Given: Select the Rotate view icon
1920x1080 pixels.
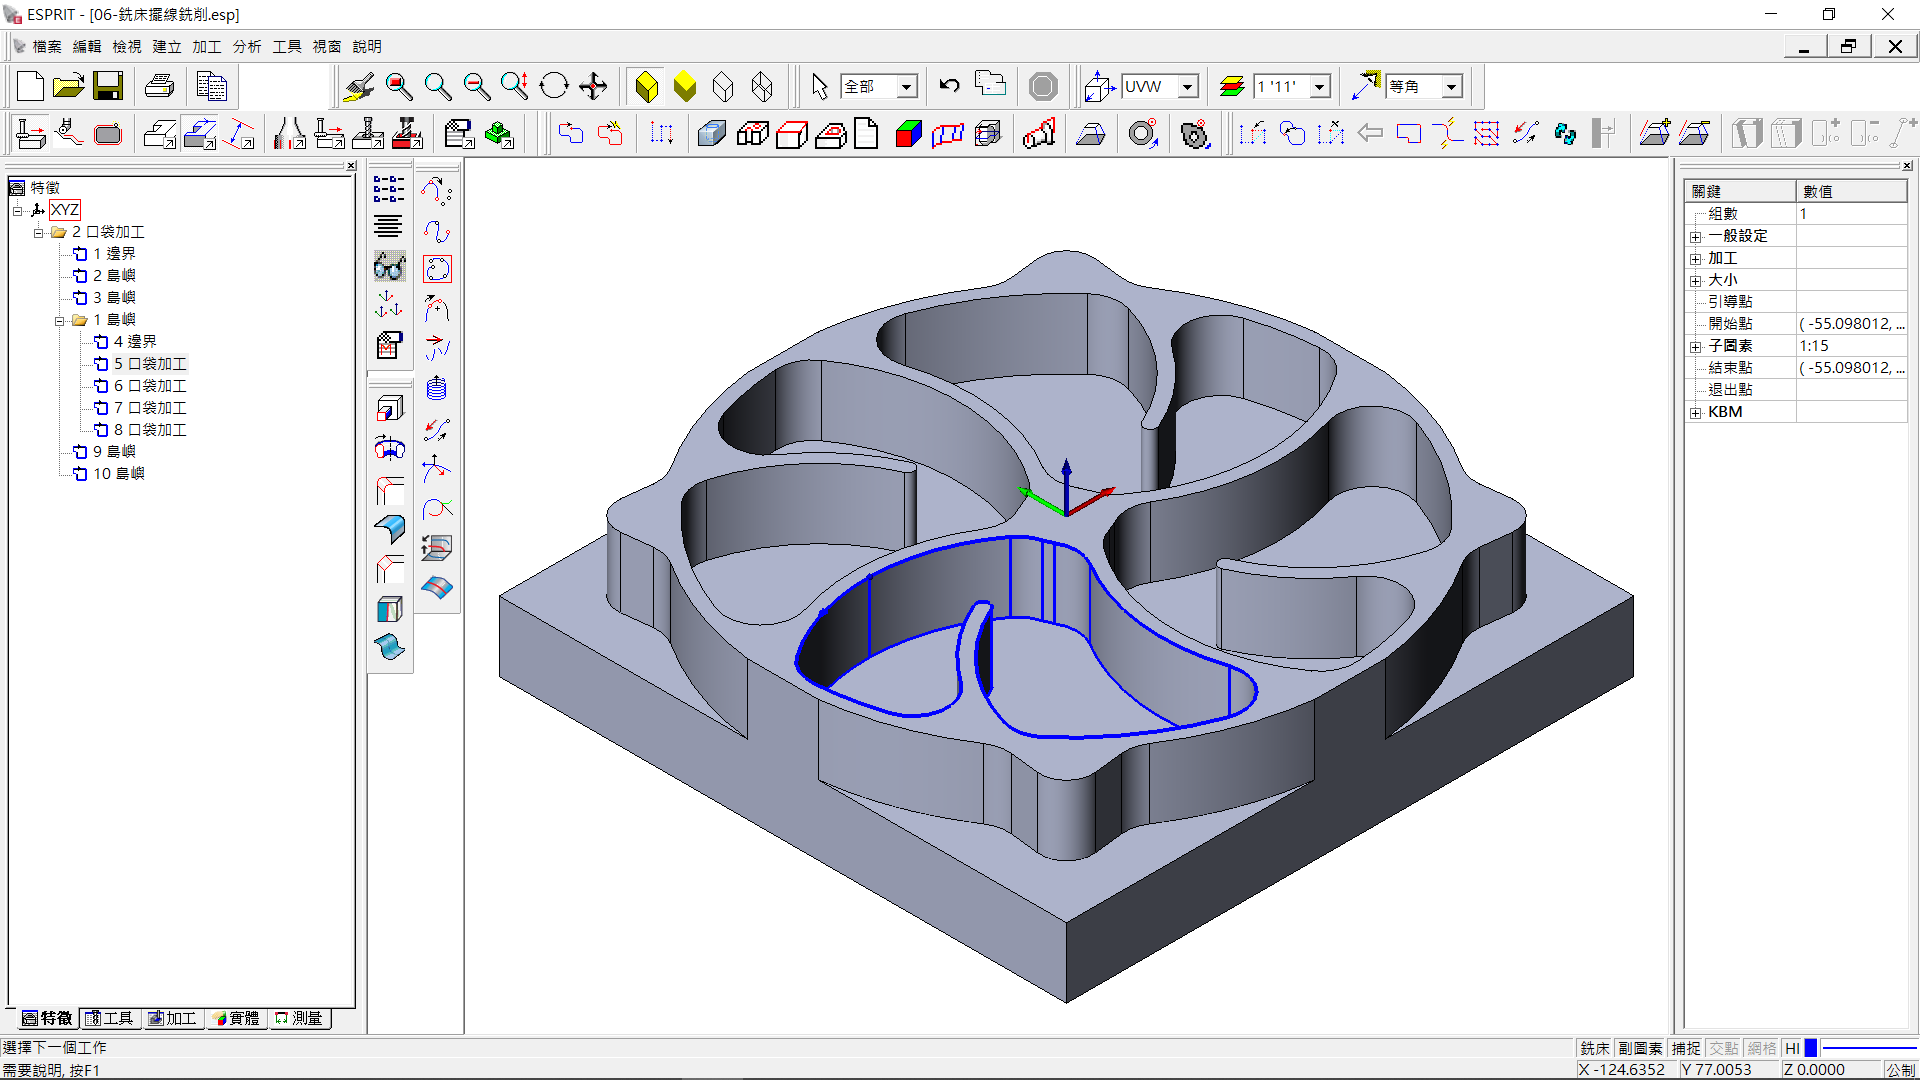Looking at the screenshot, I should [553, 87].
